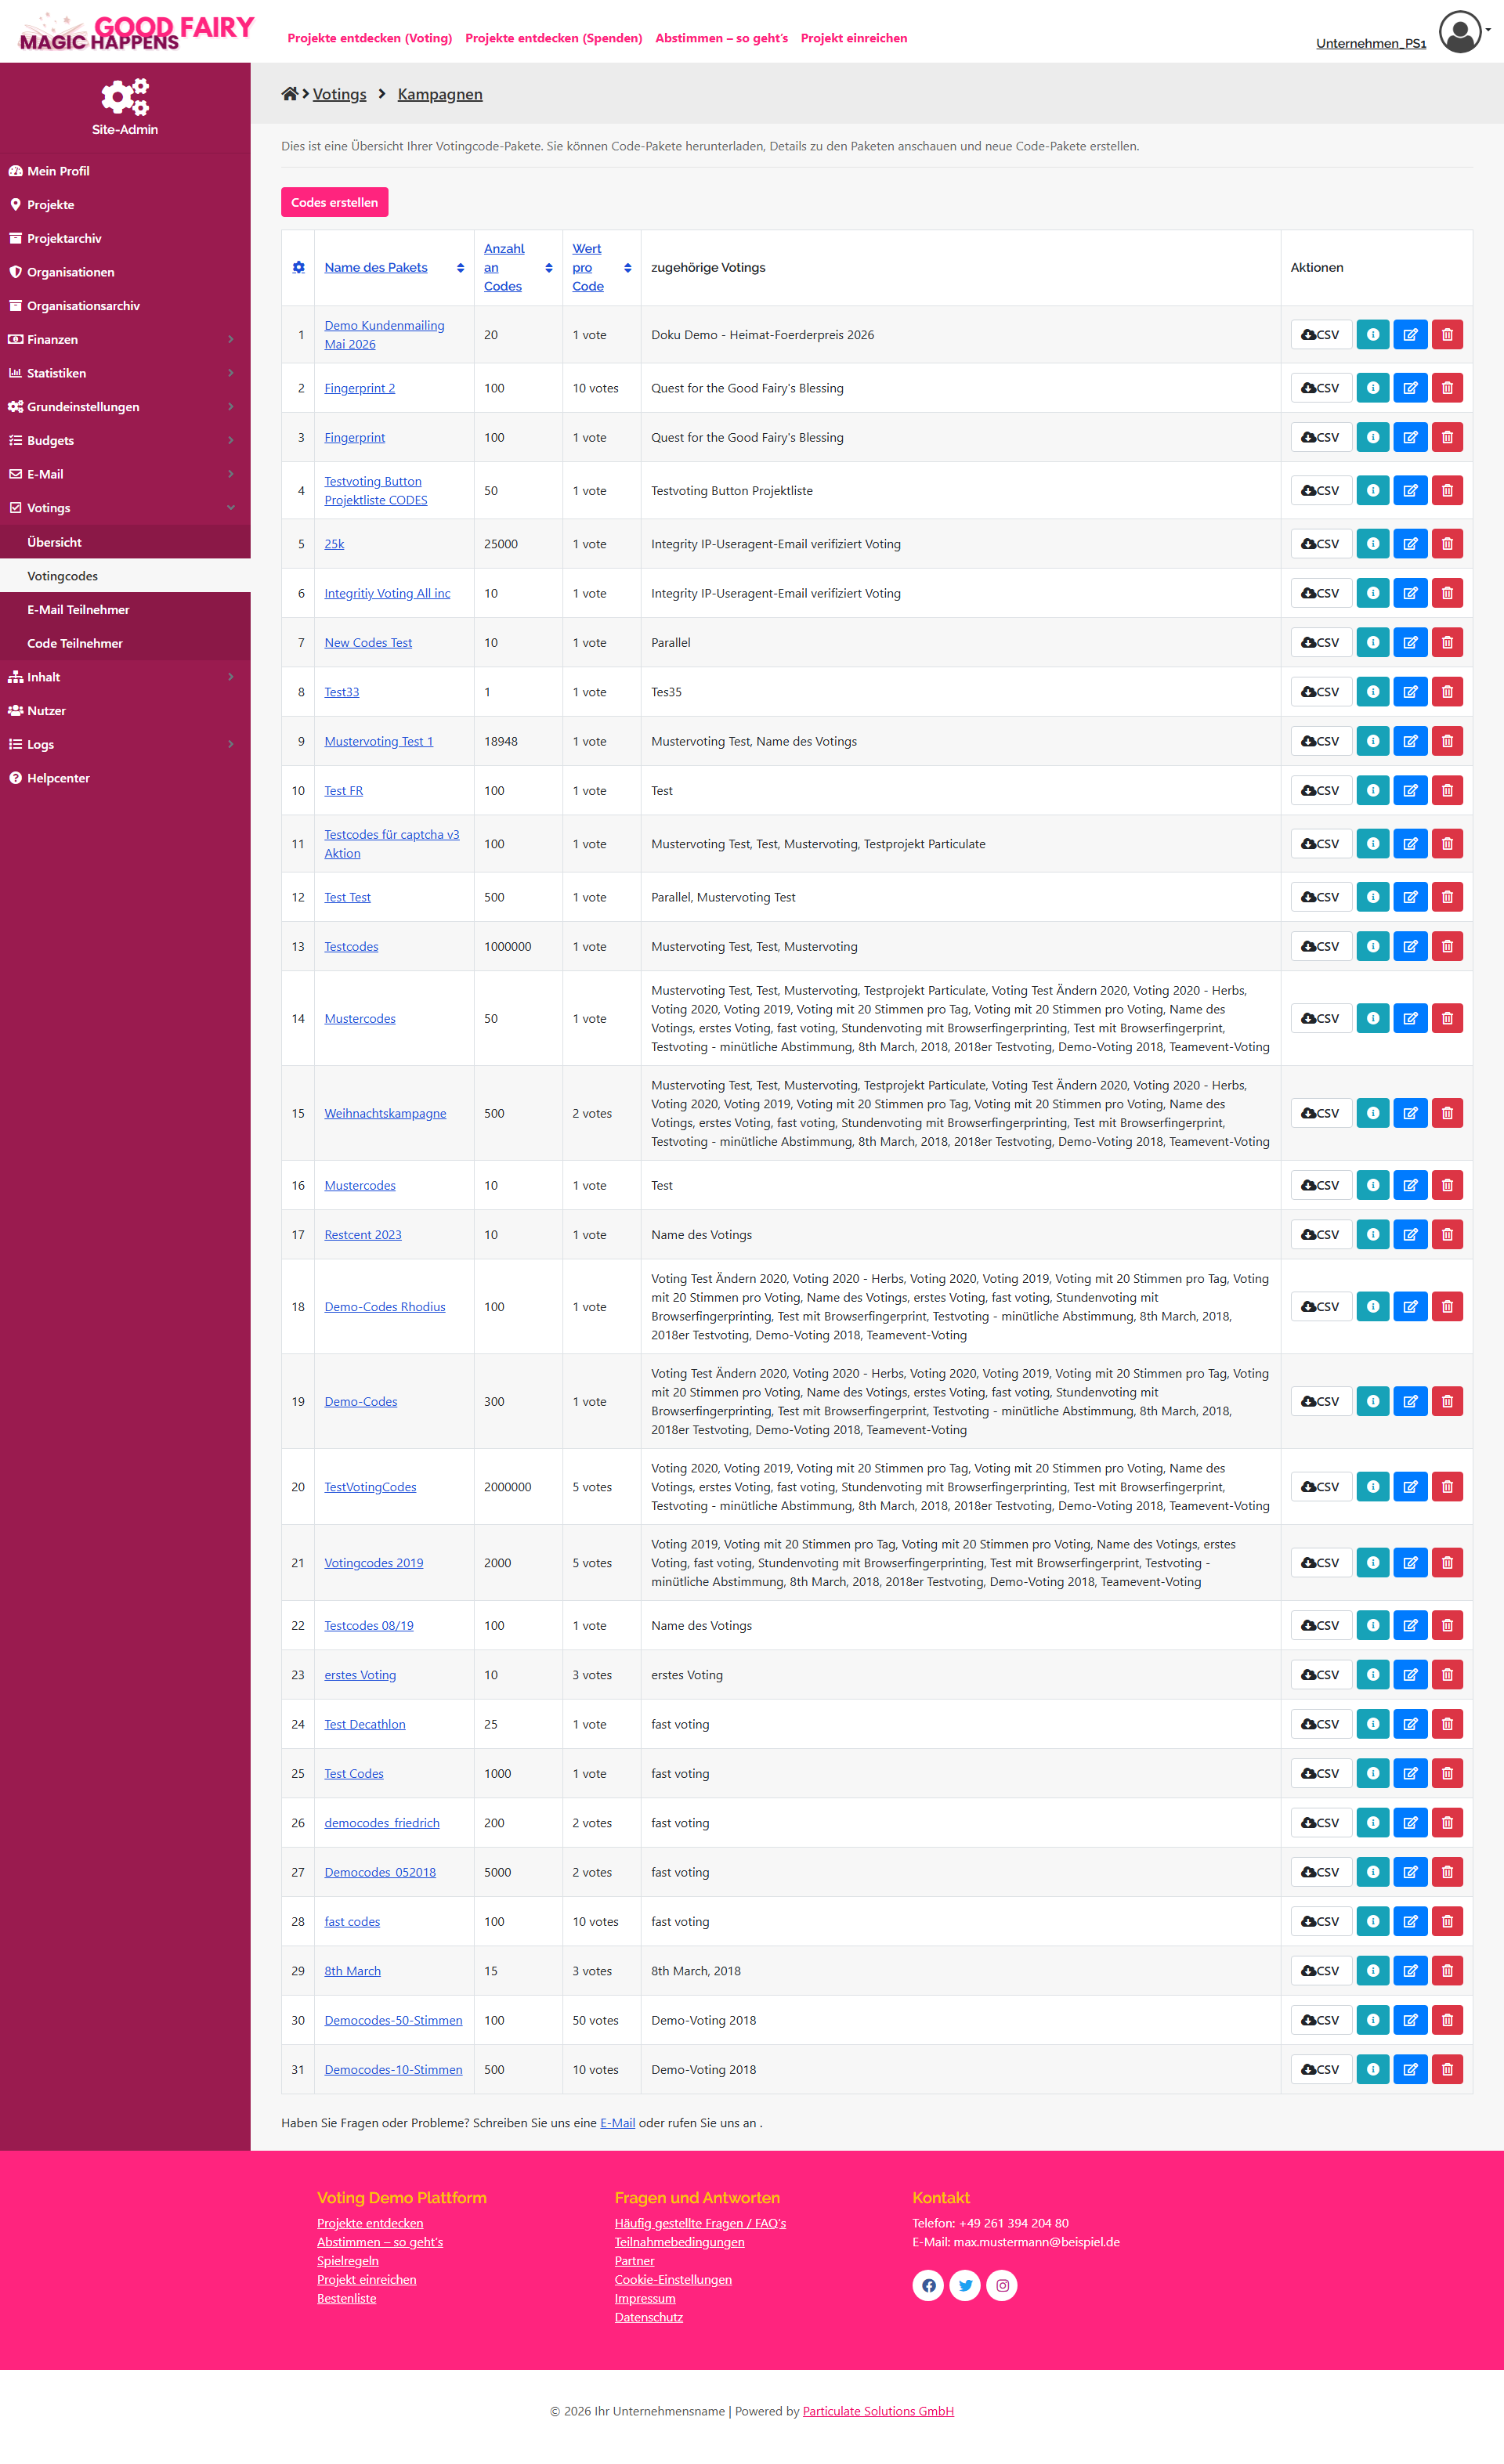This screenshot has height=2464, width=1504.
Task: Sort table by Name des Pakets arrows
Action: click(460, 268)
